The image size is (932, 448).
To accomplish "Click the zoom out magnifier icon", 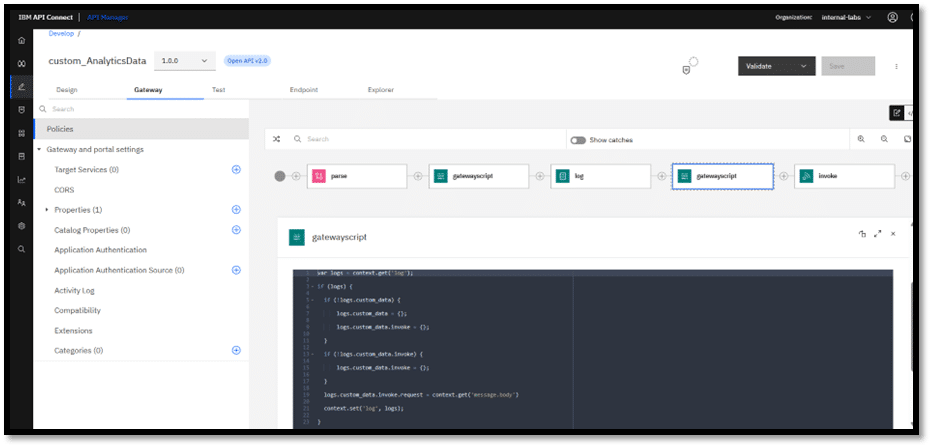I will coord(884,139).
